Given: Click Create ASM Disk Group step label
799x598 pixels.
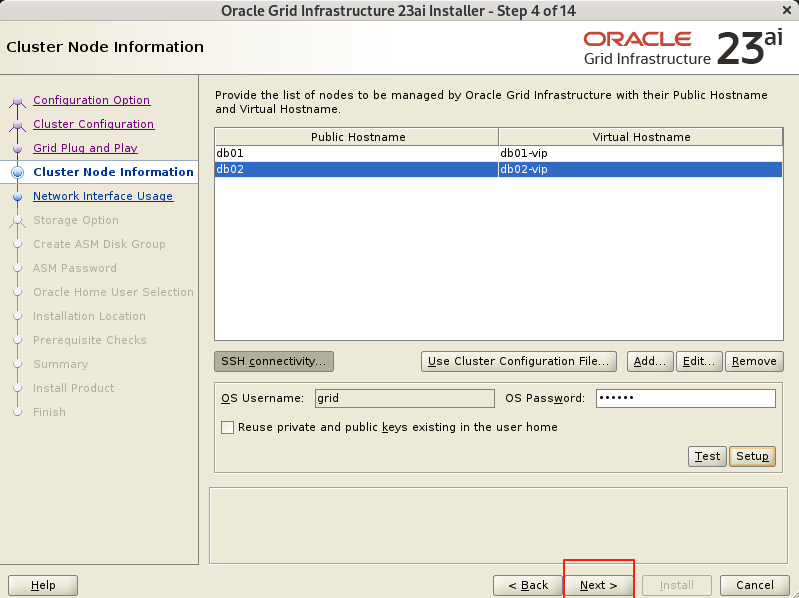Looking at the screenshot, I should point(99,244).
